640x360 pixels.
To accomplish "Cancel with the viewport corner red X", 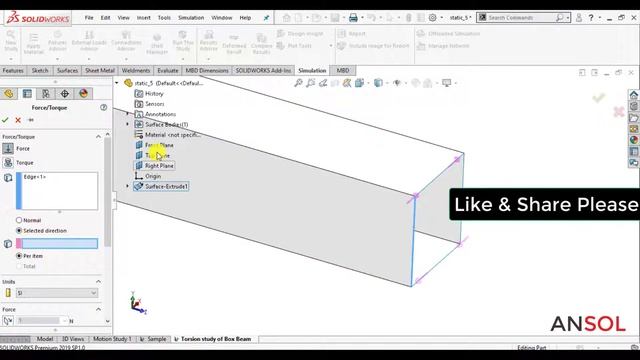I will tap(619, 111).
